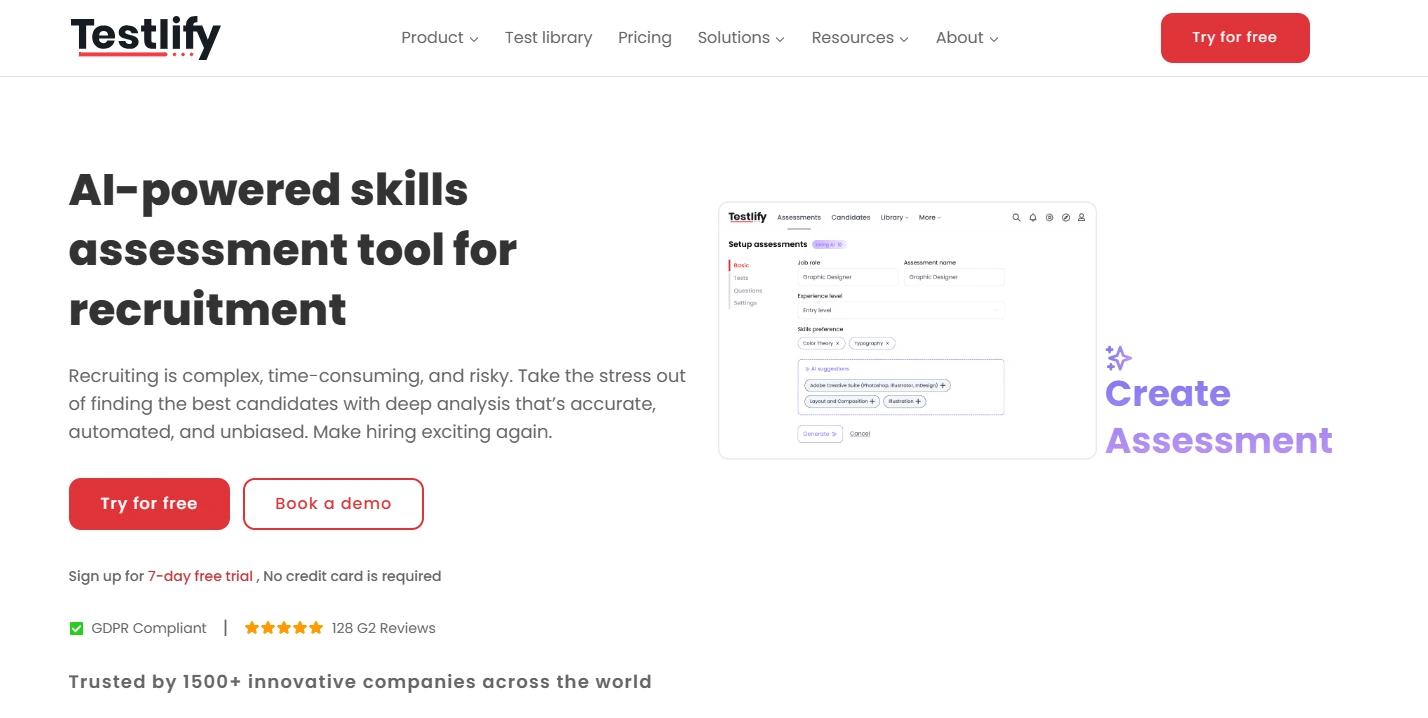
Task: Click the Trusted by 1500+ innovative companies text
Action: (x=360, y=682)
